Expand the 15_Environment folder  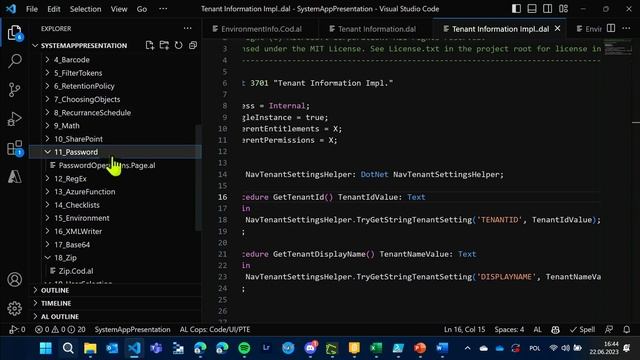[82, 218]
